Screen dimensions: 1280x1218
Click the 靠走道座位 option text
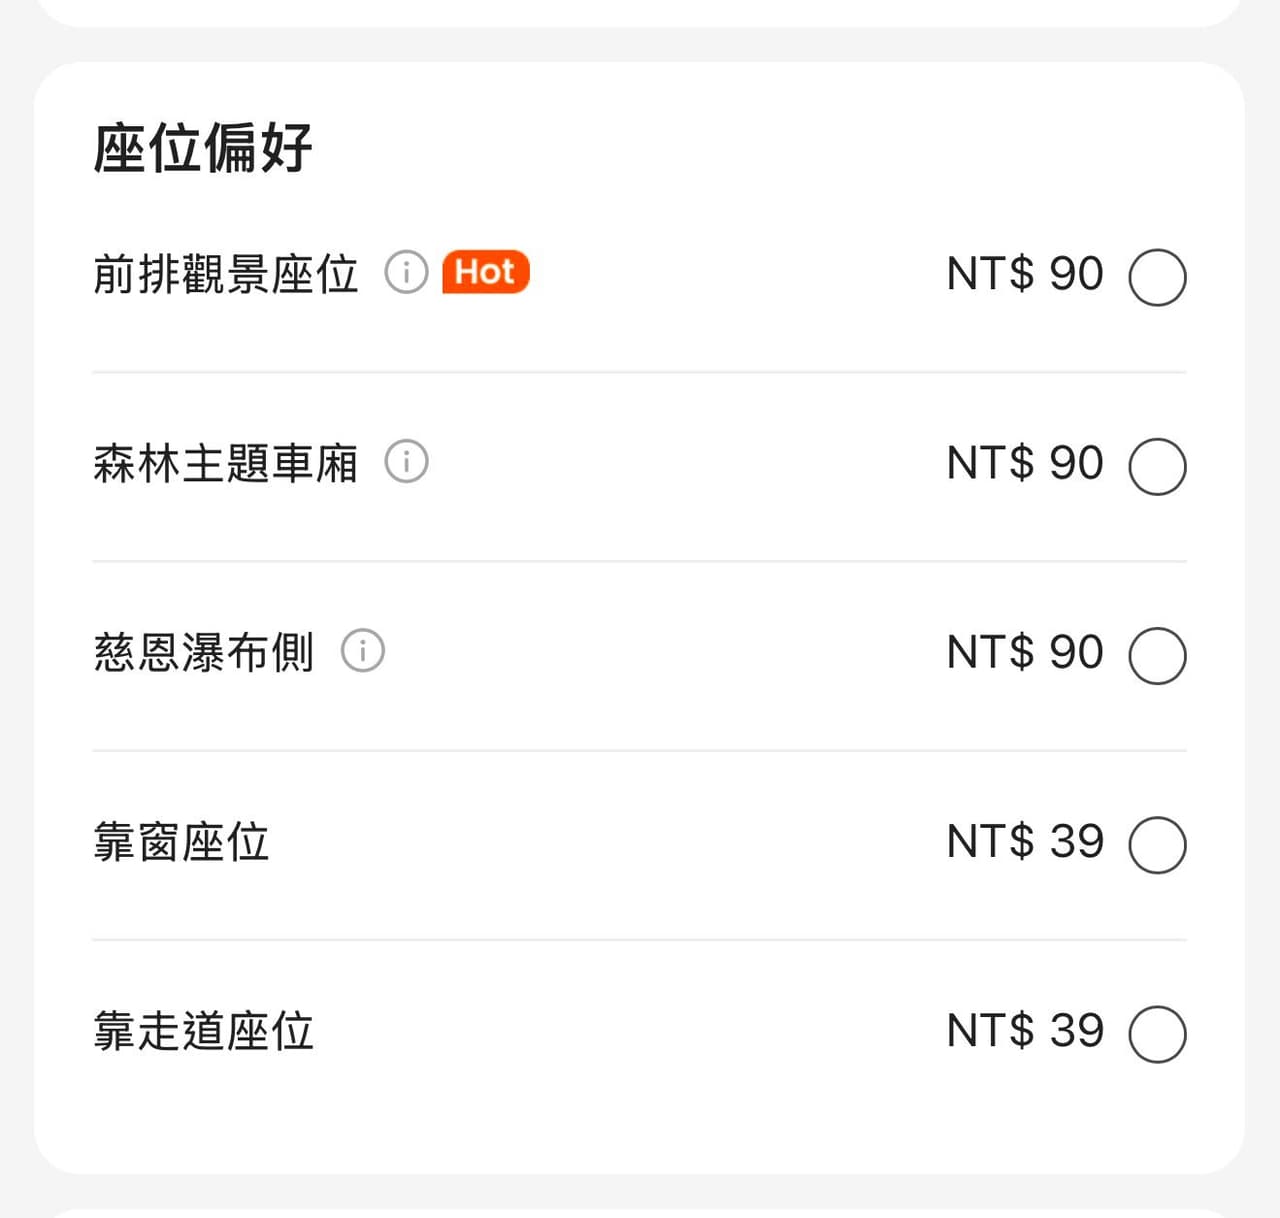204,1031
